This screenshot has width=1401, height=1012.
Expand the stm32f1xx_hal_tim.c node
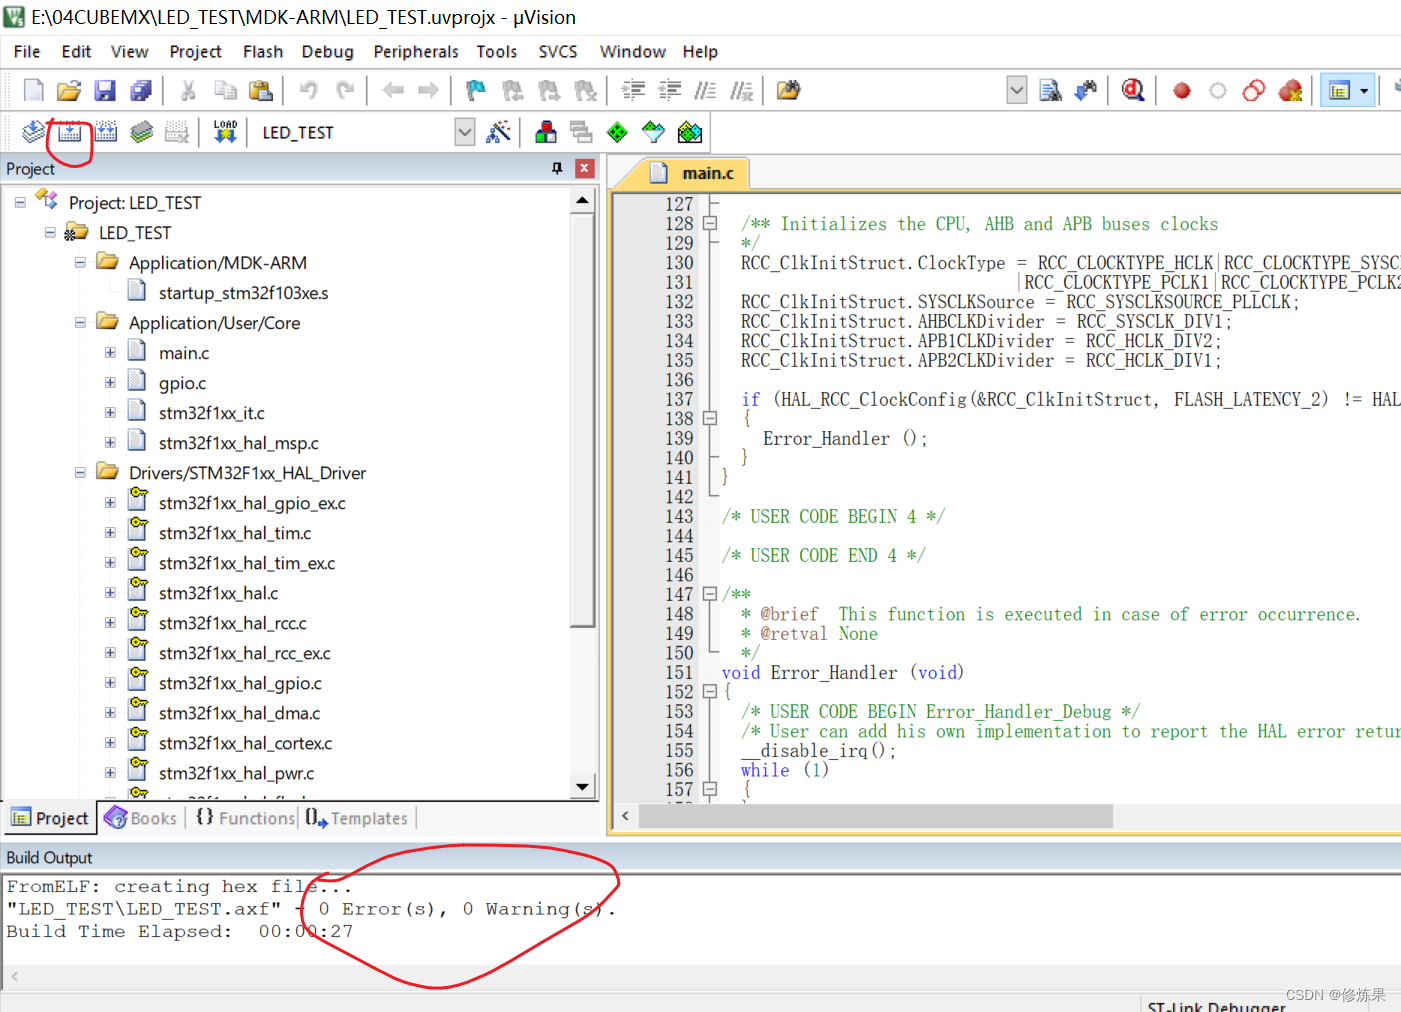[110, 532]
